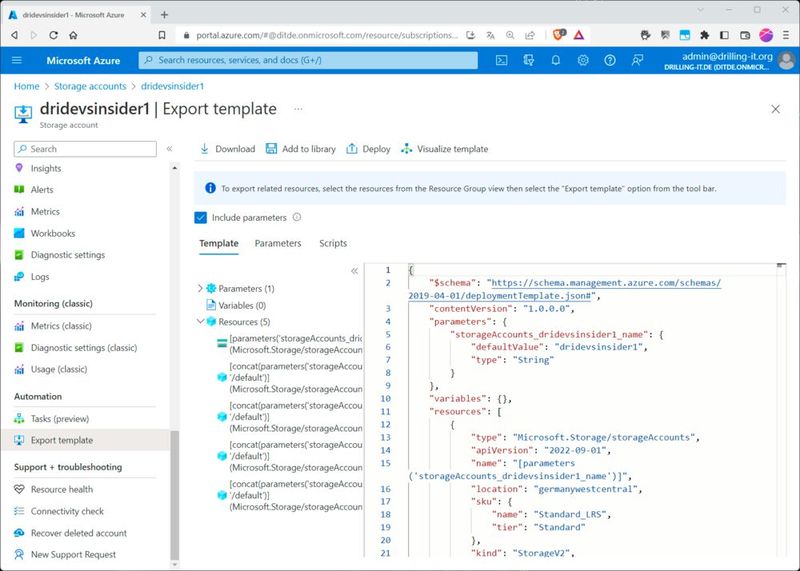
Task: Open a new browser tab
Action: pos(164,15)
